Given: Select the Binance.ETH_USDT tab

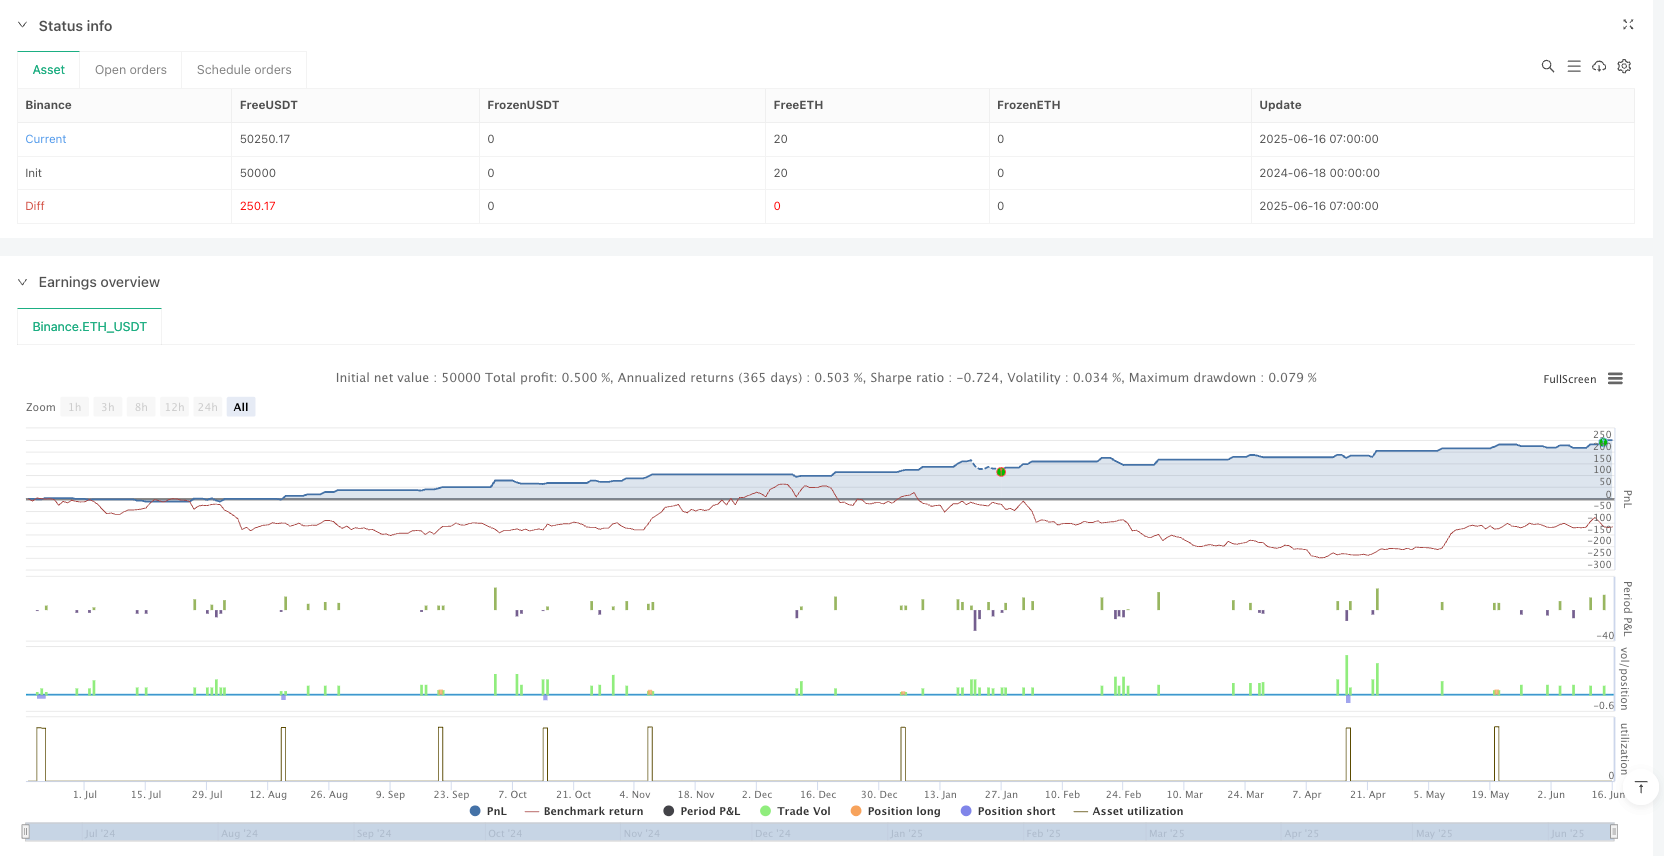Looking at the screenshot, I should tap(89, 327).
